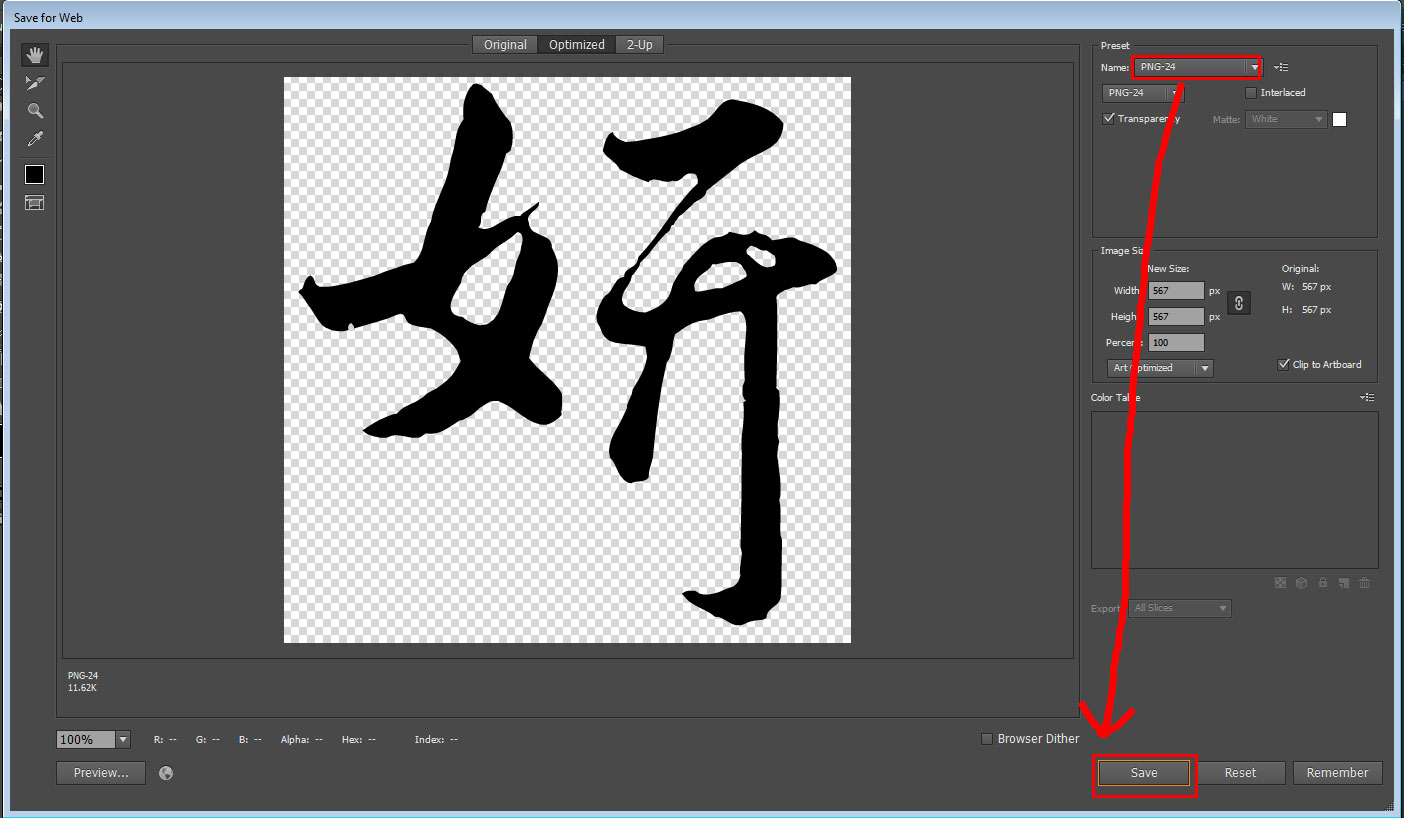The height and width of the screenshot is (818, 1404).
Task: Switch to the 2-Up tab
Action: pyautogui.click(x=640, y=44)
